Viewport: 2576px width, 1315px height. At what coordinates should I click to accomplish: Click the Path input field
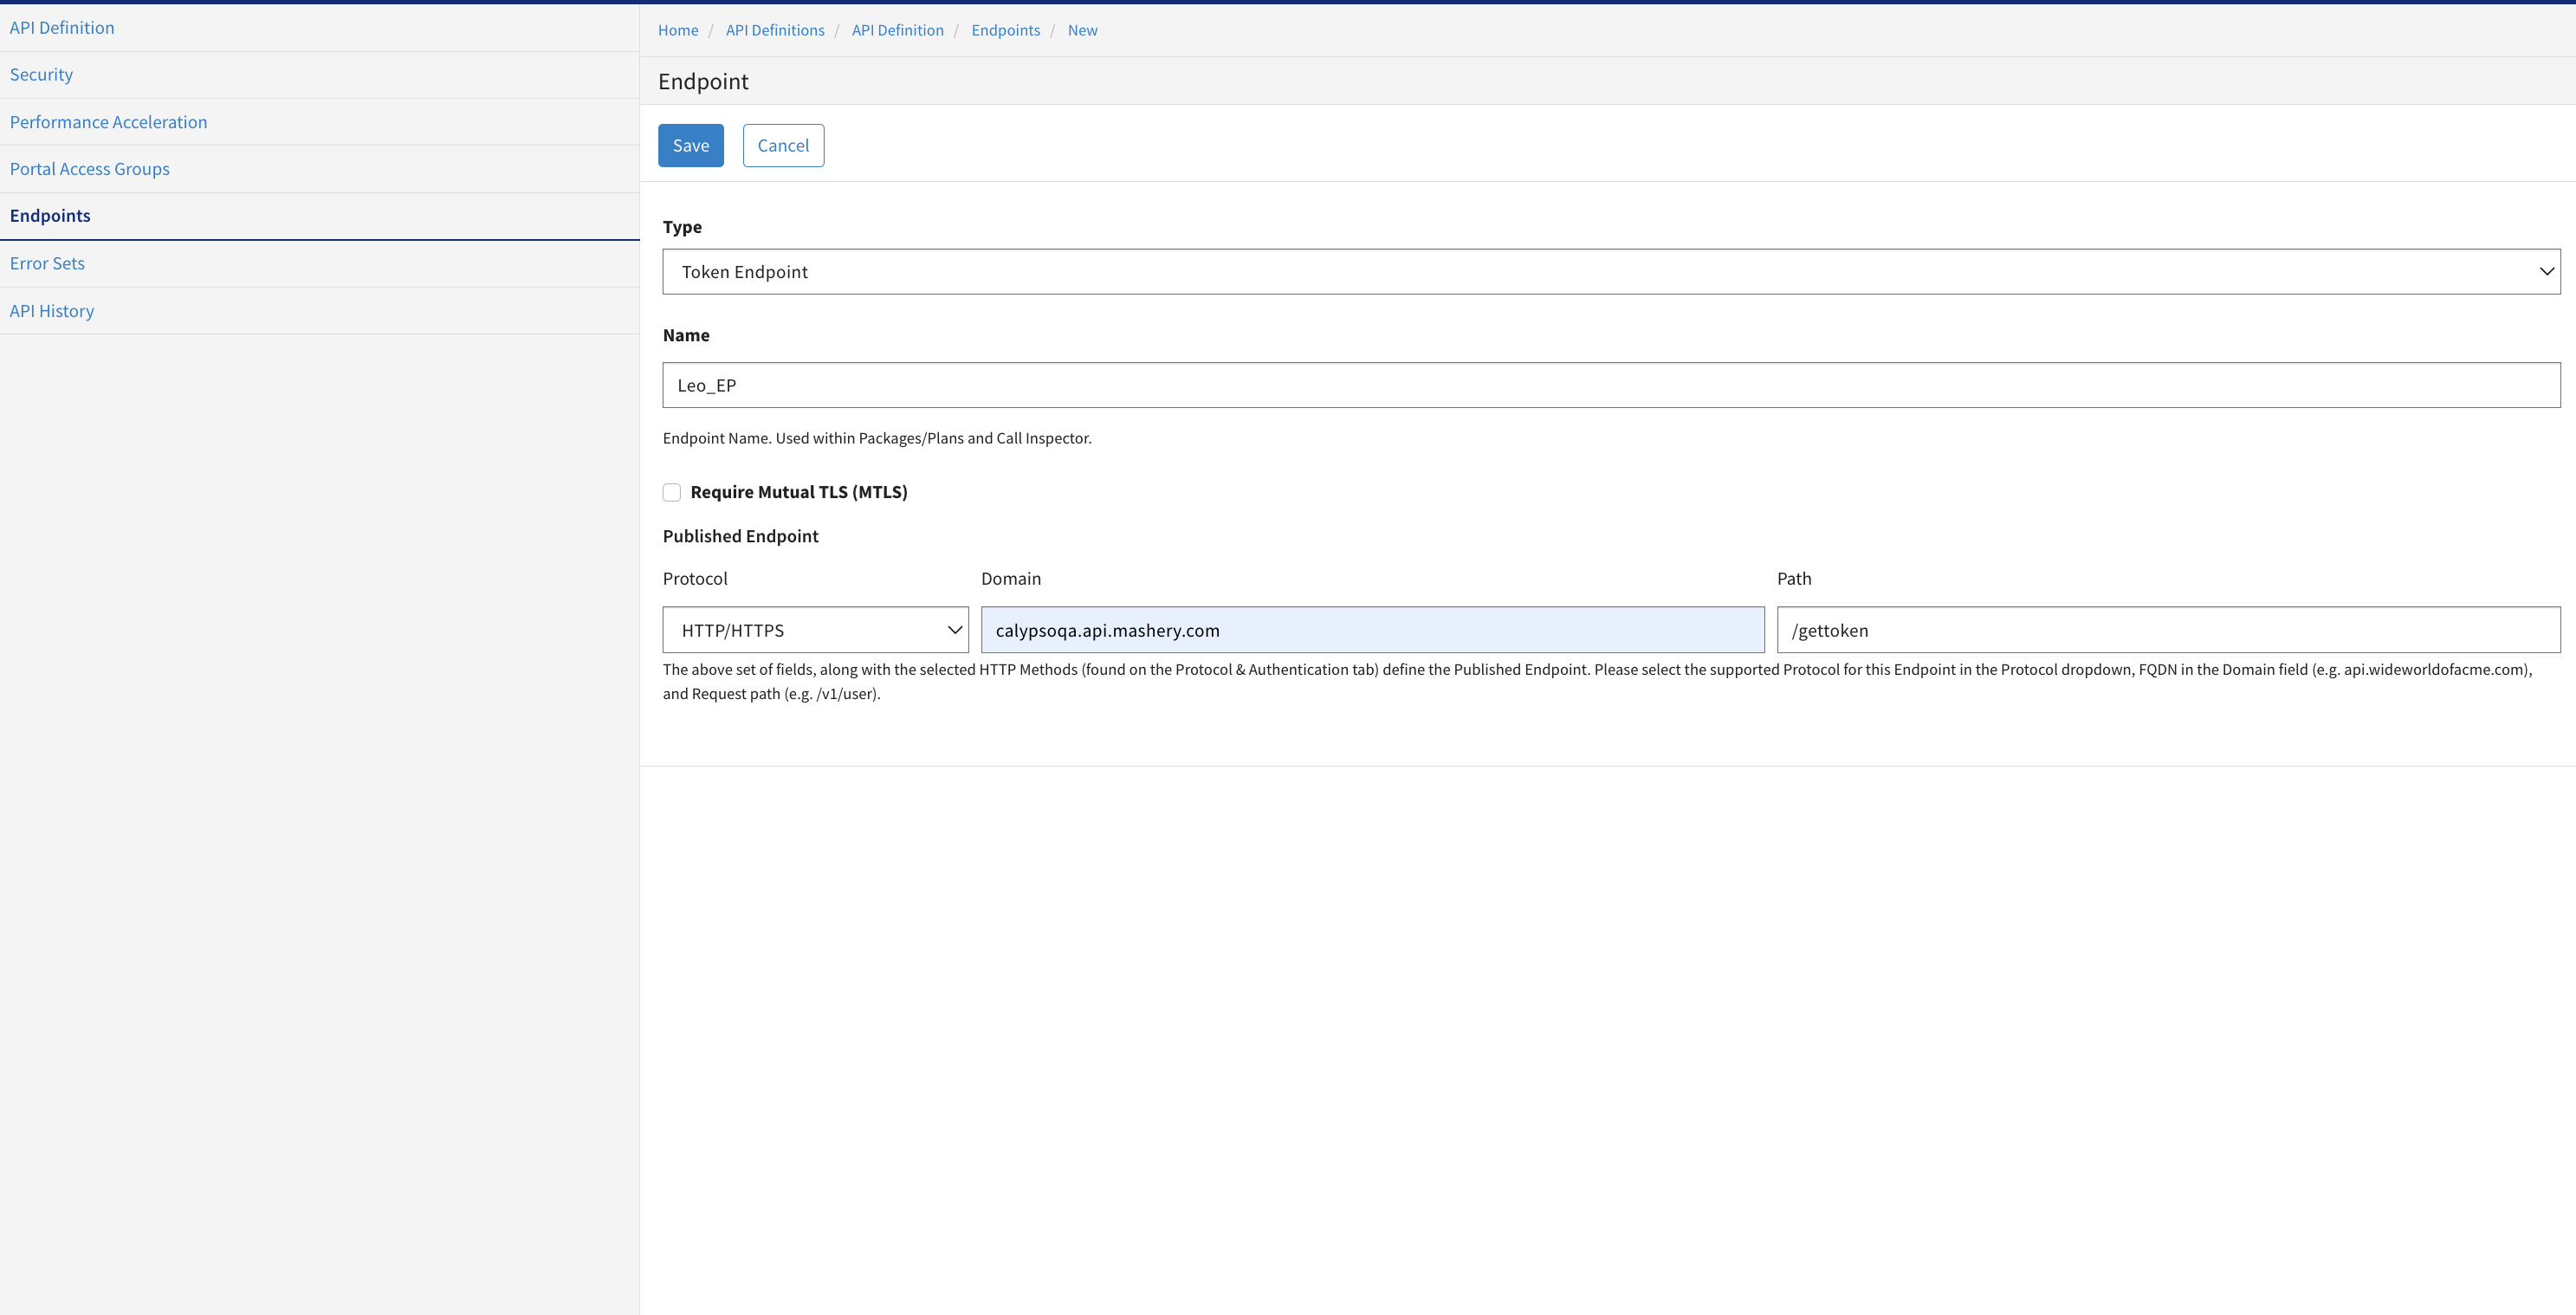click(x=2168, y=630)
